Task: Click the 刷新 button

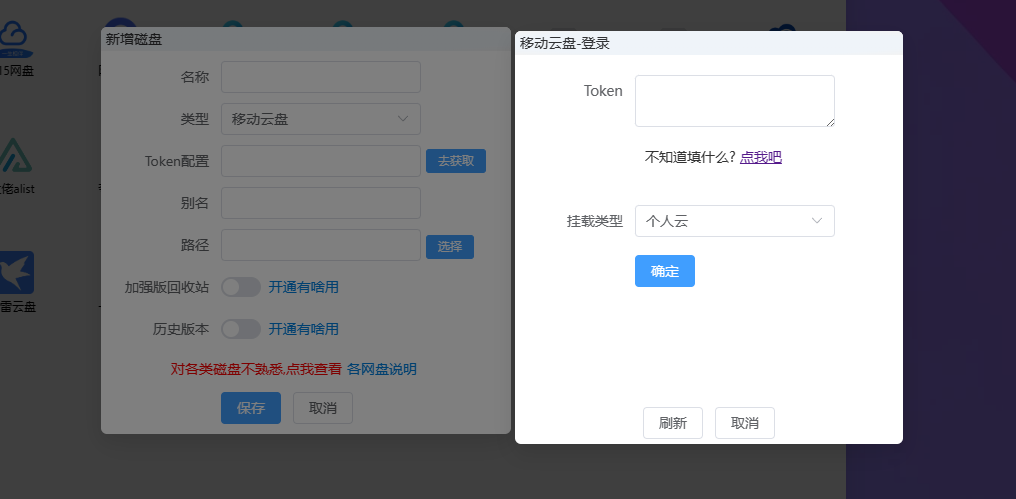Action: (673, 423)
